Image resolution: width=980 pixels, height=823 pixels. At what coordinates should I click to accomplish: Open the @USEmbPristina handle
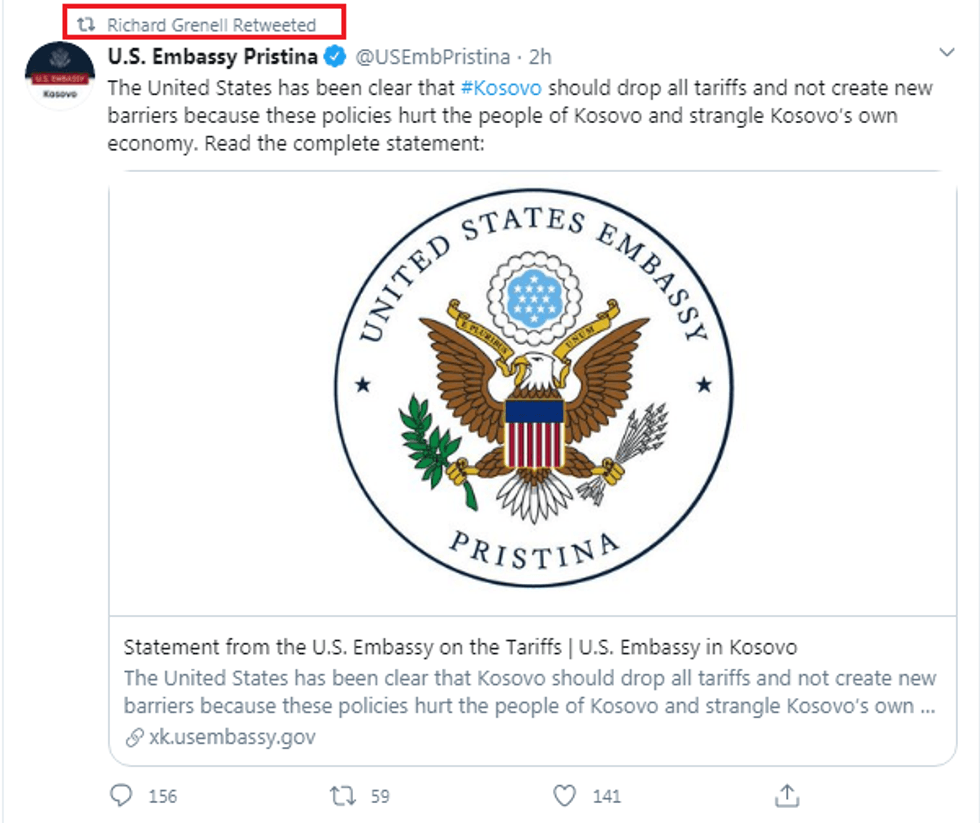coord(430,56)
